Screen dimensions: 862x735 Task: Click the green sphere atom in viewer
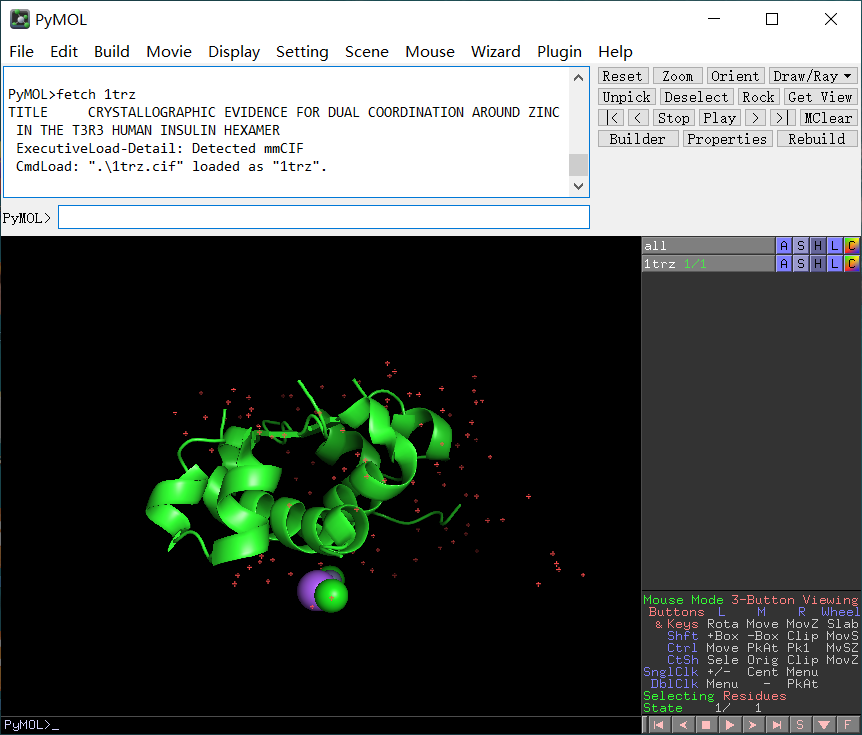[332, 596]
